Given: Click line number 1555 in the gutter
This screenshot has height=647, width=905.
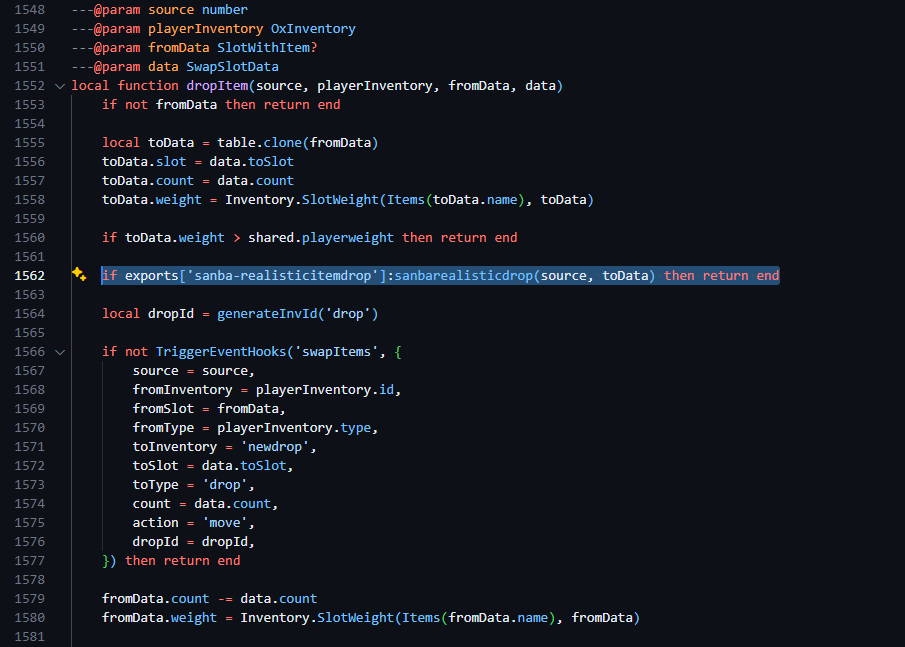Looking at the screenshot, I should (29, 143).
